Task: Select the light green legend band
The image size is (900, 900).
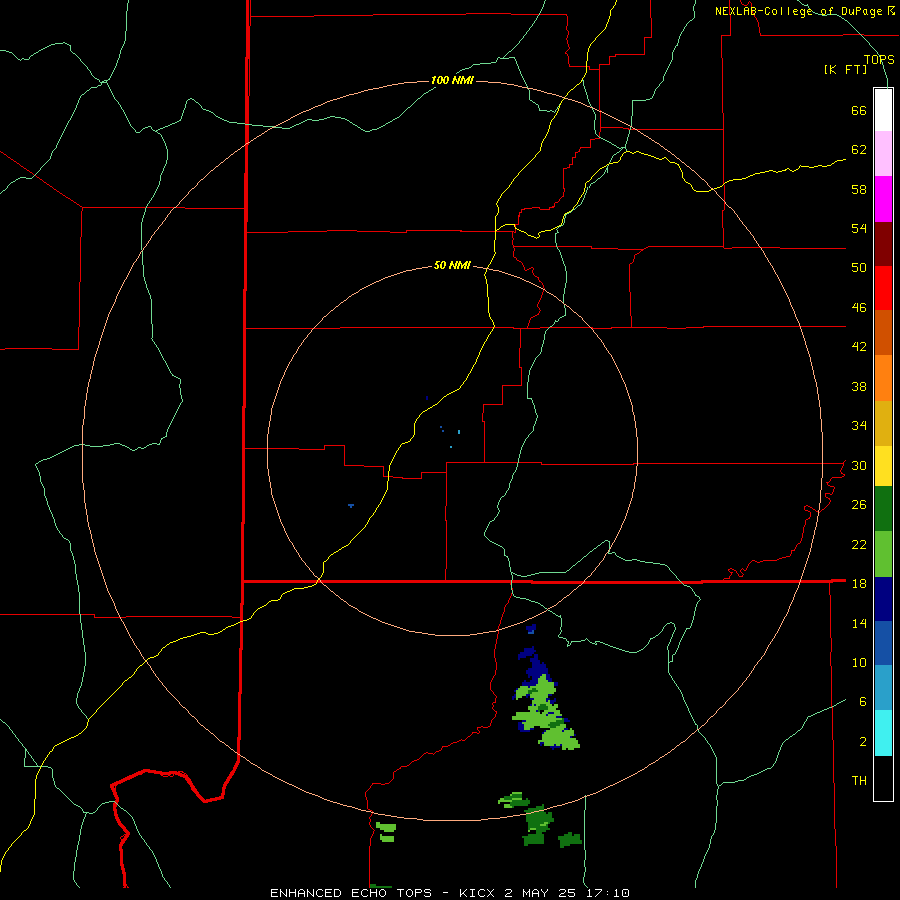Action: pyautogui.click(x=883, y=554)
